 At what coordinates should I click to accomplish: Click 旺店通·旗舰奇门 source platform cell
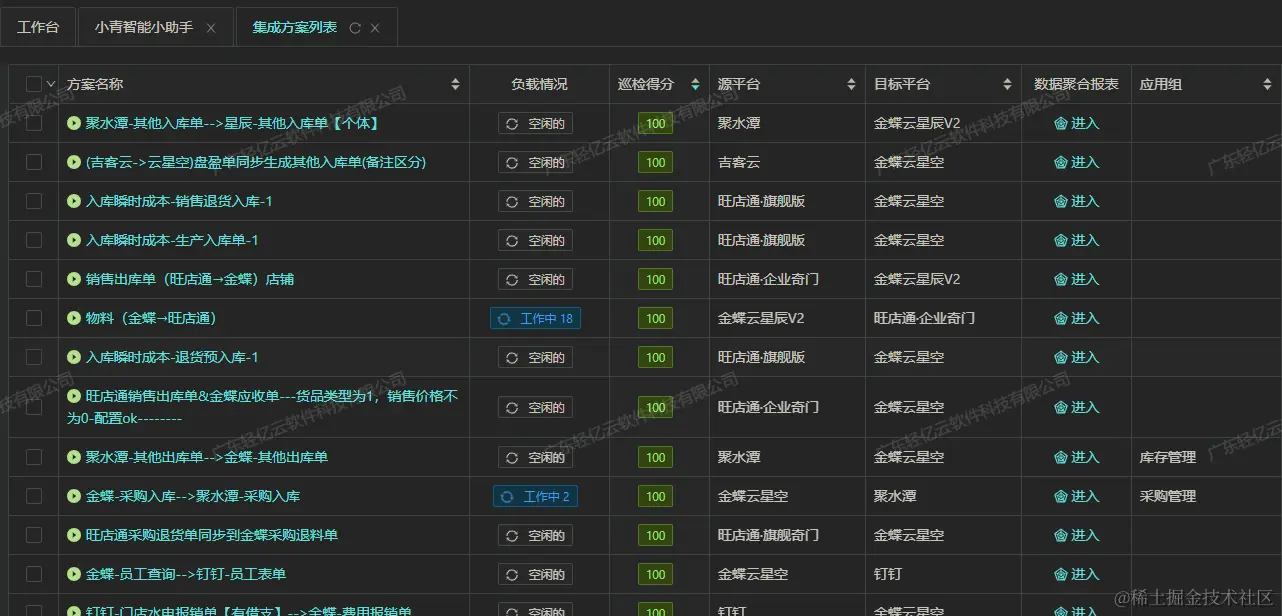point(768,535)
